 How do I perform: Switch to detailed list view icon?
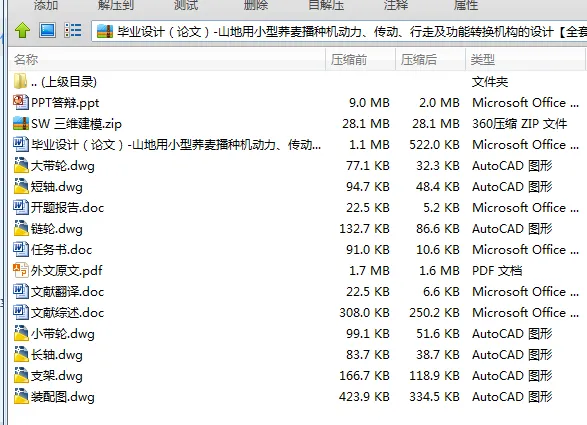(73, 31)
